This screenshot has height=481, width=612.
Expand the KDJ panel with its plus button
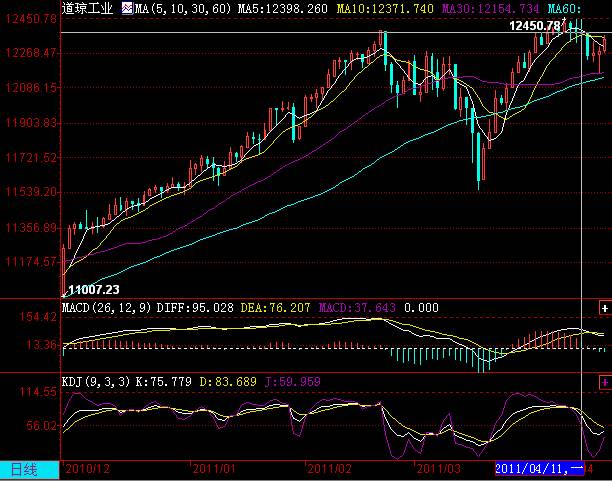point(605,382)
